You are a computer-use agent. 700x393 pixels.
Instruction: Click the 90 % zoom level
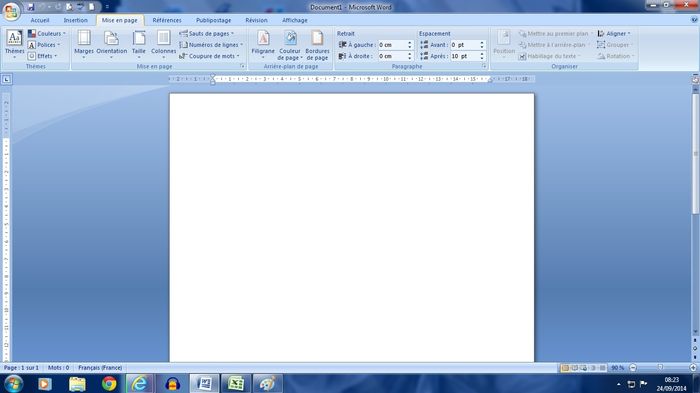[617, 368]
